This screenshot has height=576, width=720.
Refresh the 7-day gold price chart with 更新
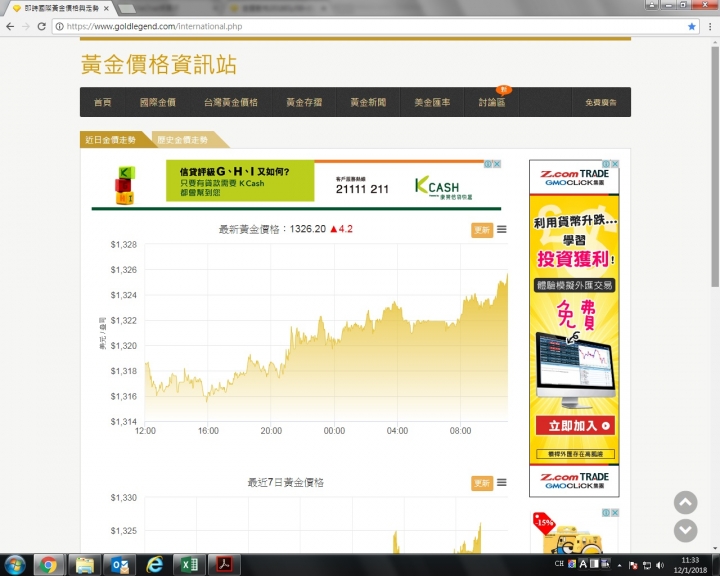point(482,483)
